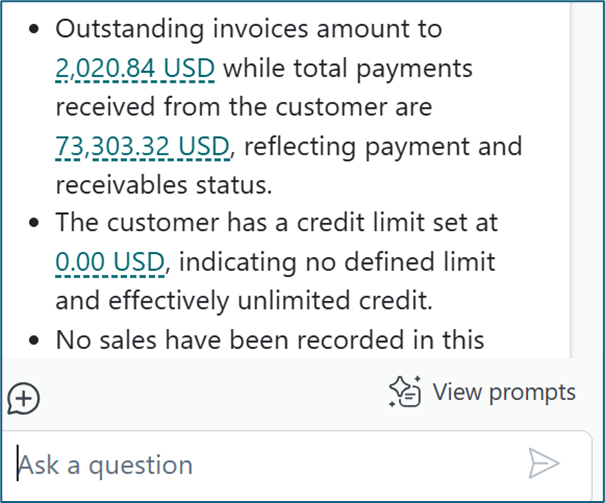Viewport: 605px width, 503px height.
Task: Open the 2,020.84 USD outstanding invoices link
Action: pyautogui.click(x=136, y=69)
